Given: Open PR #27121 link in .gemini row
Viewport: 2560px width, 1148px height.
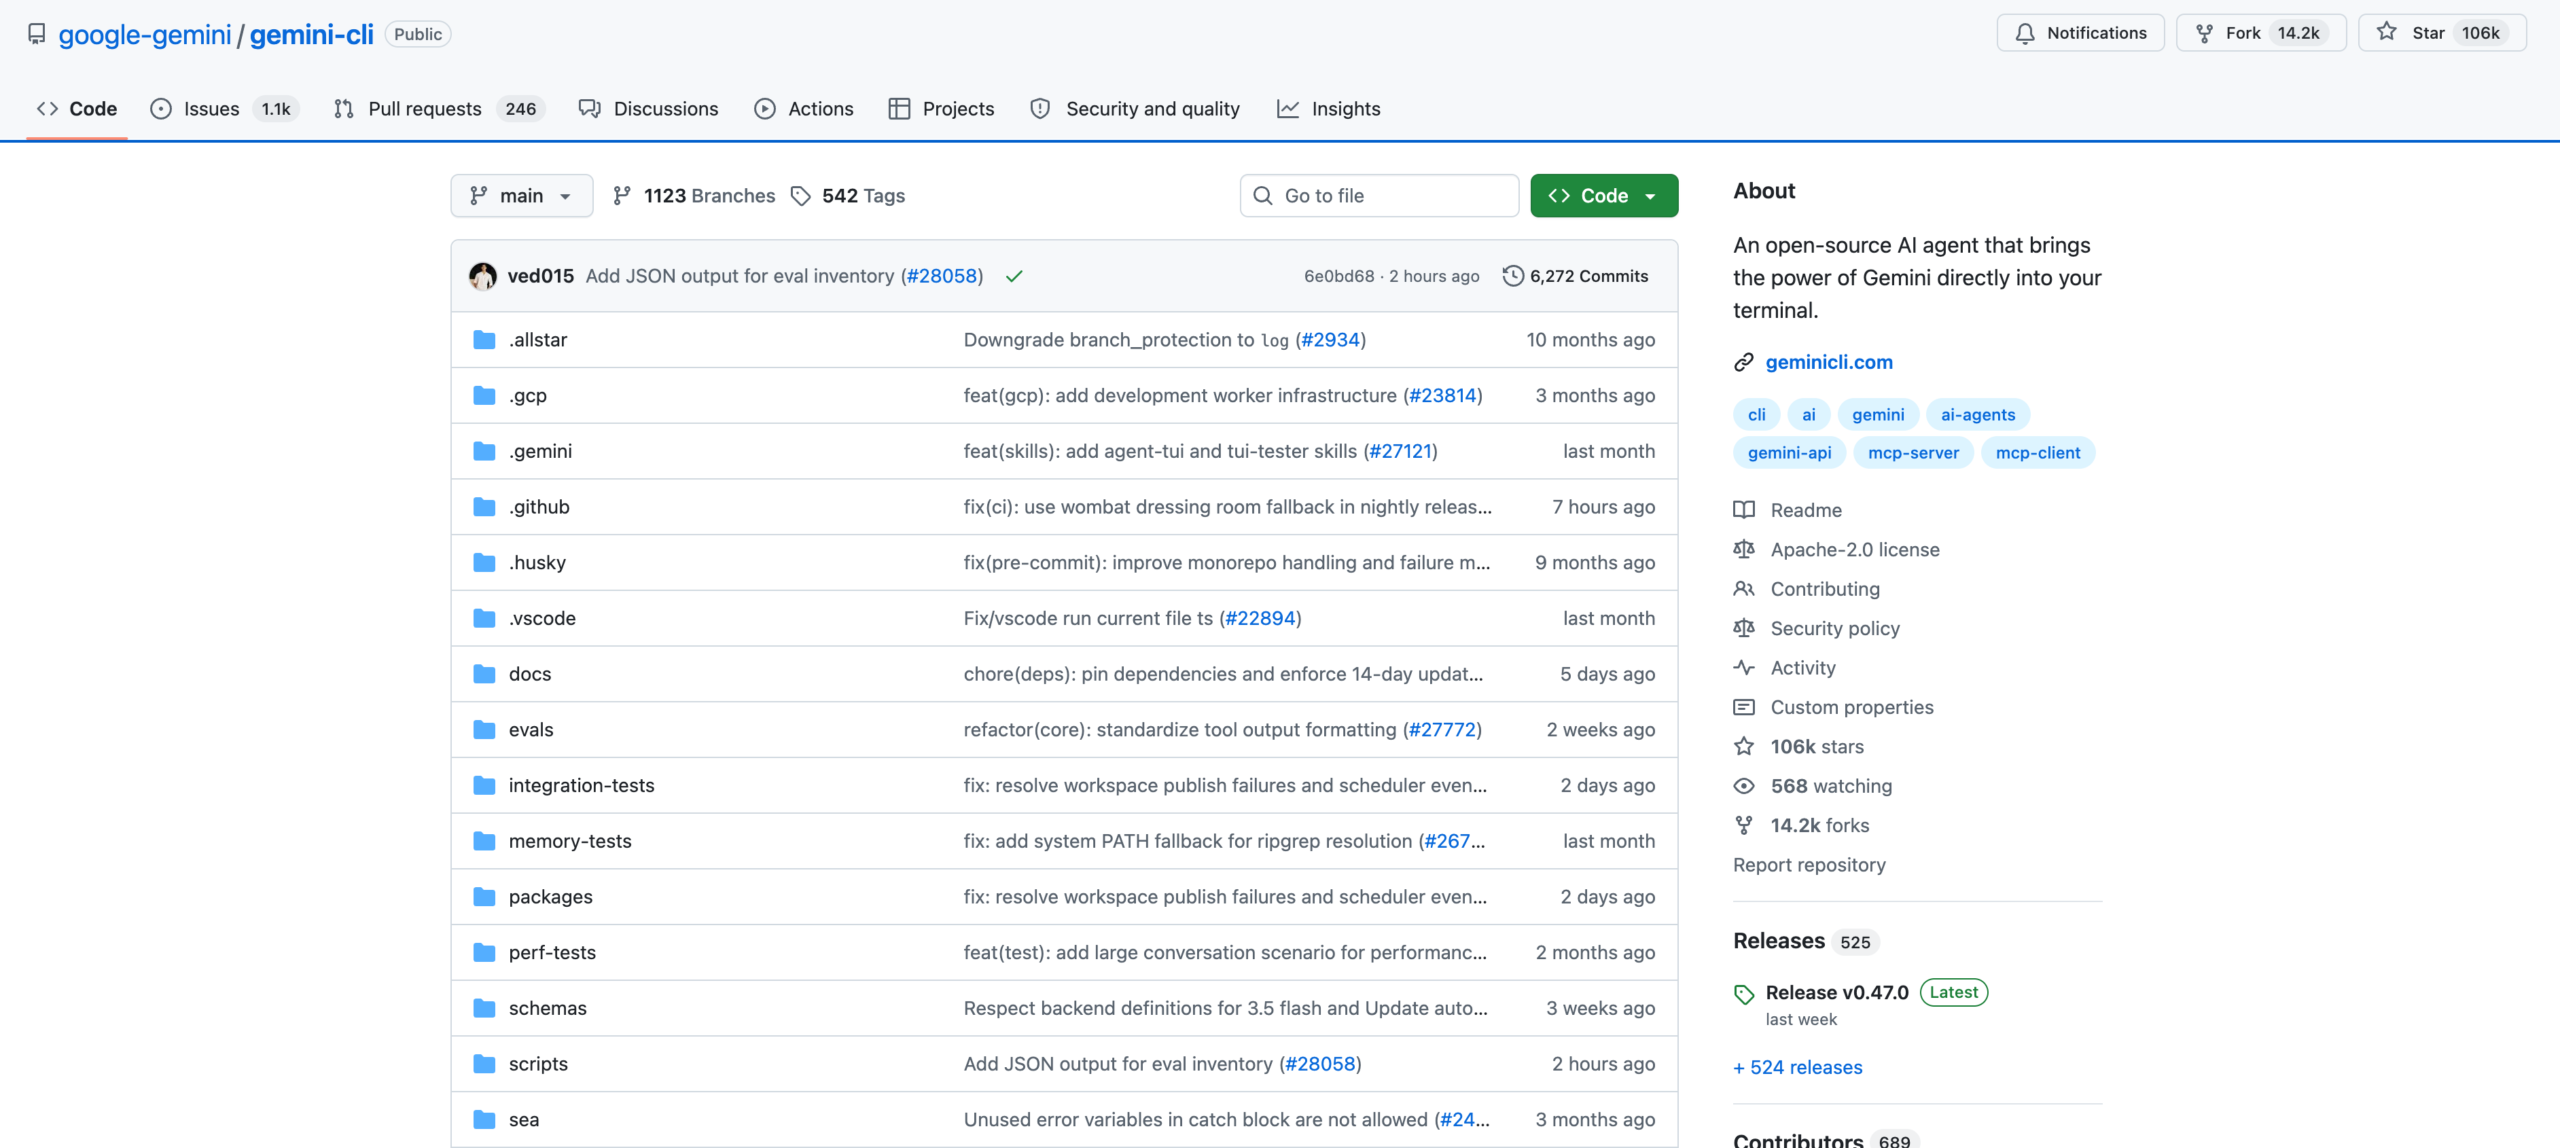Looking at the screenshot, I should tap(1400, 452).
